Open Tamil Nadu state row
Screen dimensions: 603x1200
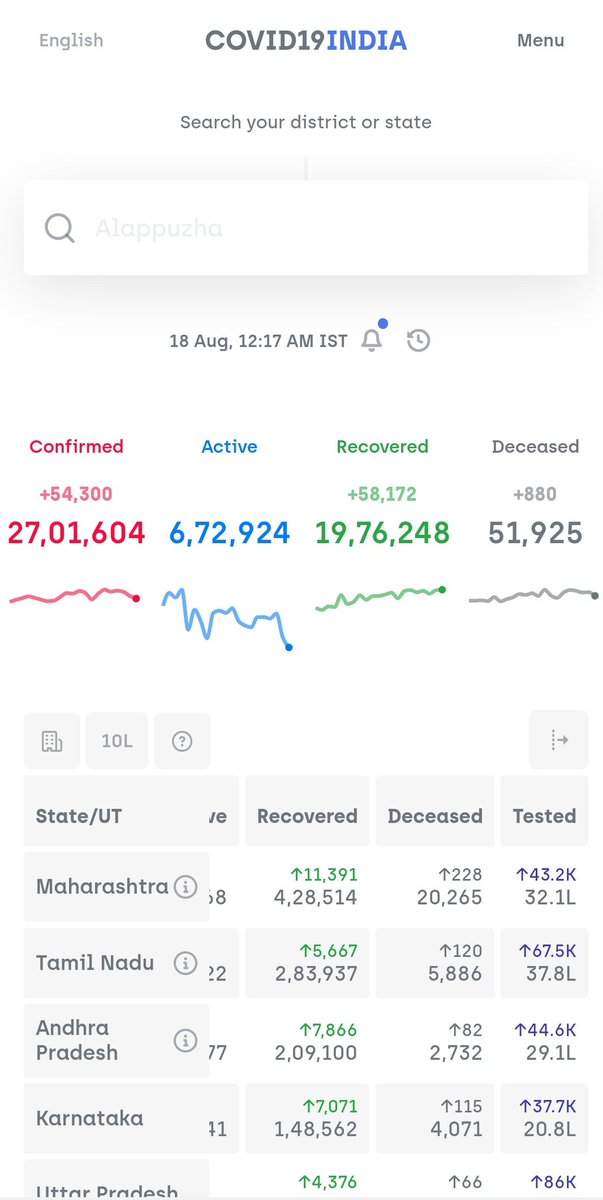coord(306,963)
